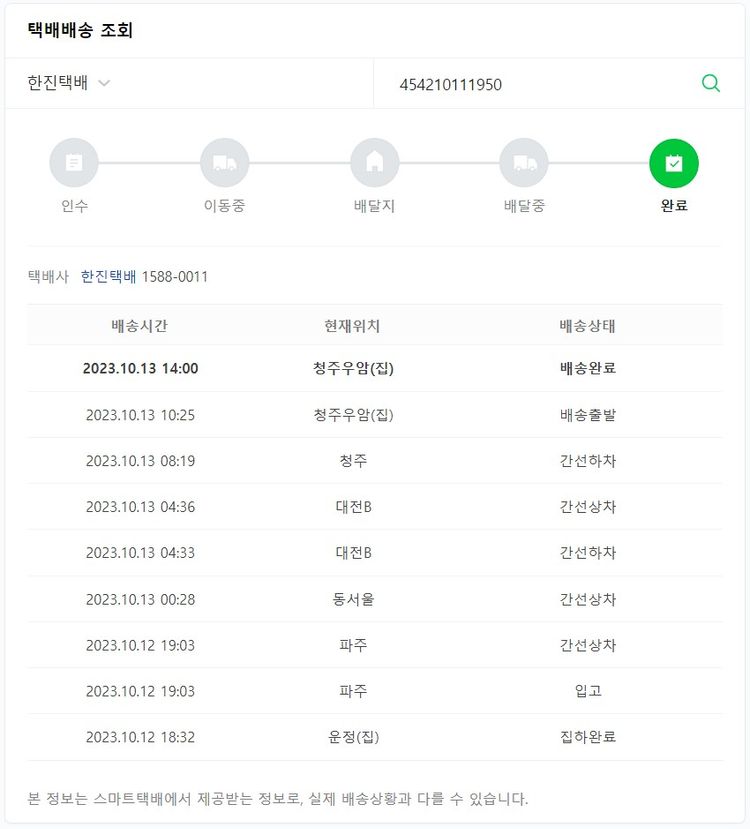This screenshot has width=750, height=829.
Task: Click the 완료 step label
Action: 674,207
